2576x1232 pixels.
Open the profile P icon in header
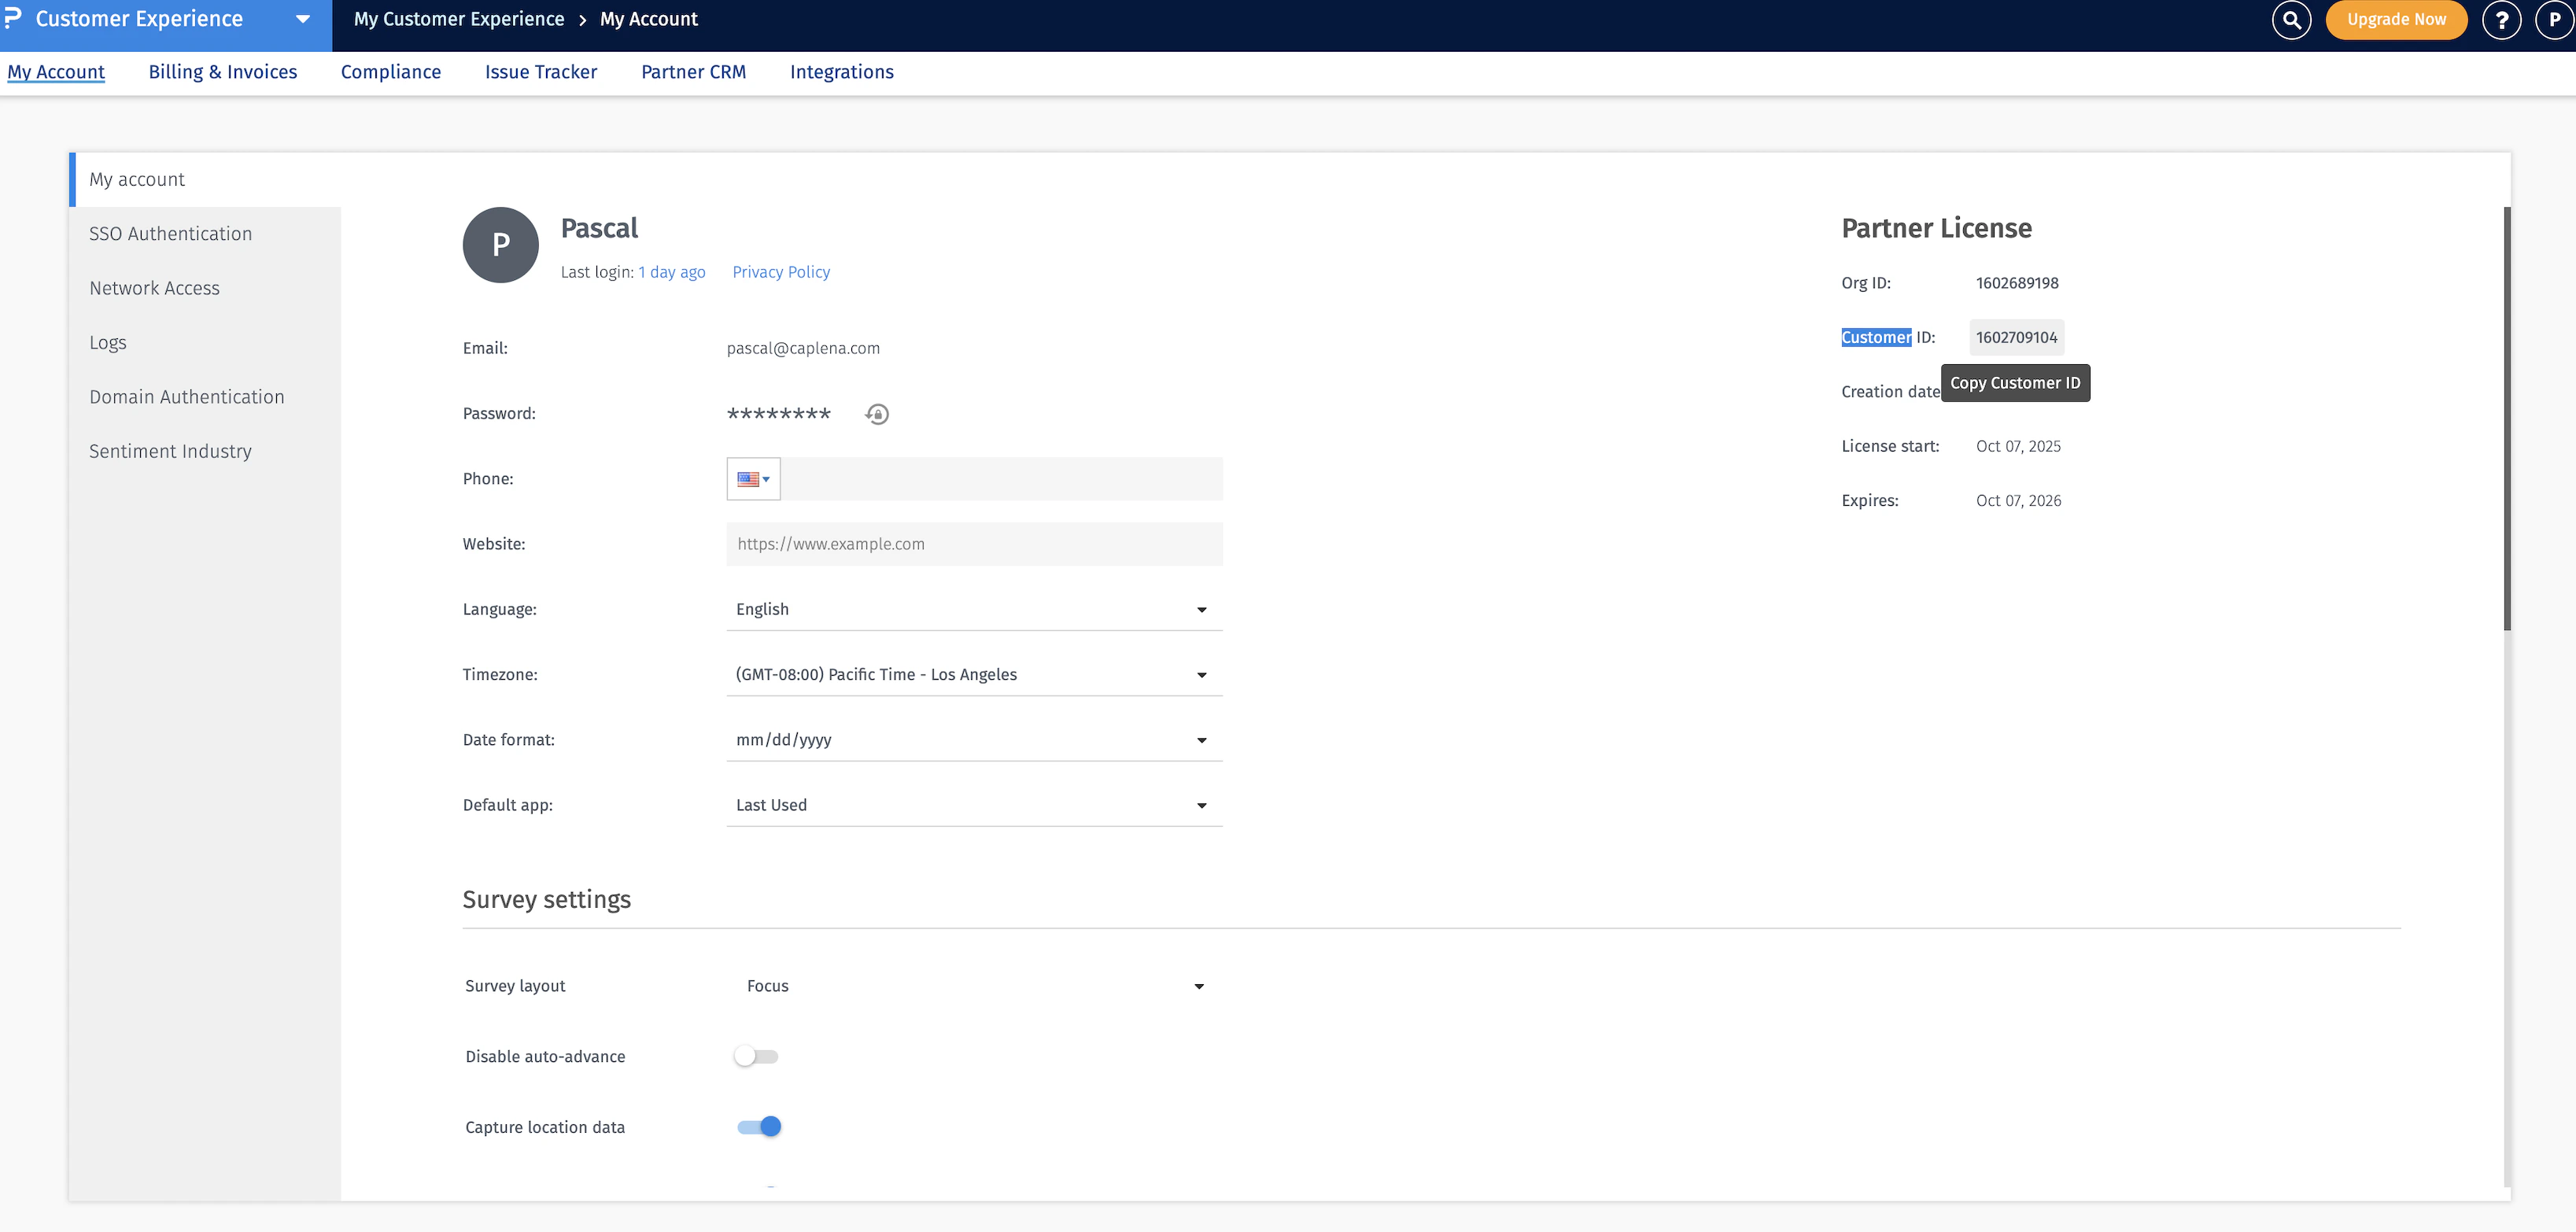tap(2554, 20)
